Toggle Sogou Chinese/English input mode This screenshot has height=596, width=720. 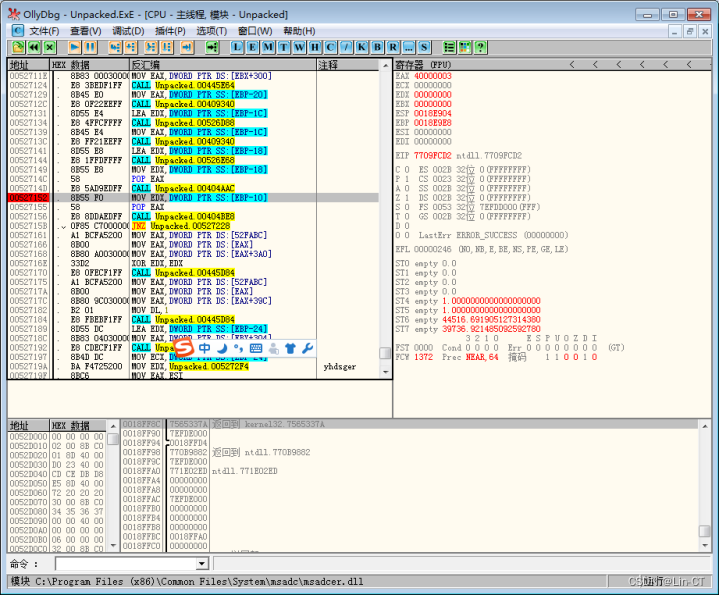(206, 348)
